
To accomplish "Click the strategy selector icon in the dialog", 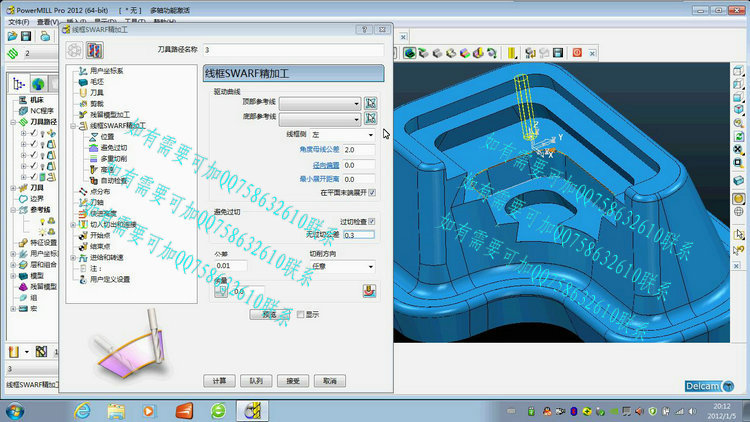I will click(94, 50).
